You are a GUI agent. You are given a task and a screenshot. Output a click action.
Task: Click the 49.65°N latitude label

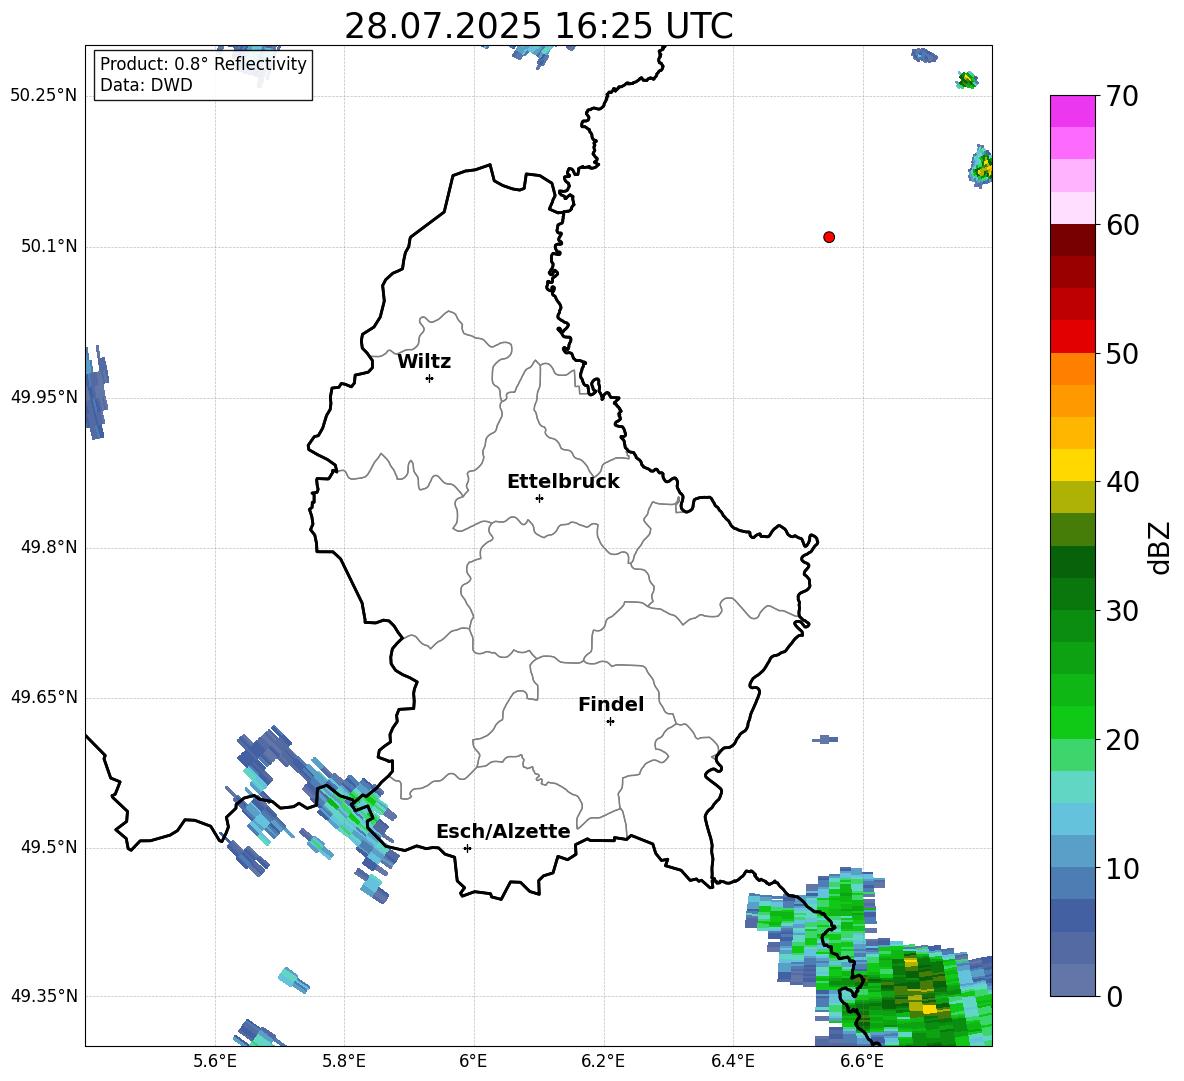click(44, 697)
